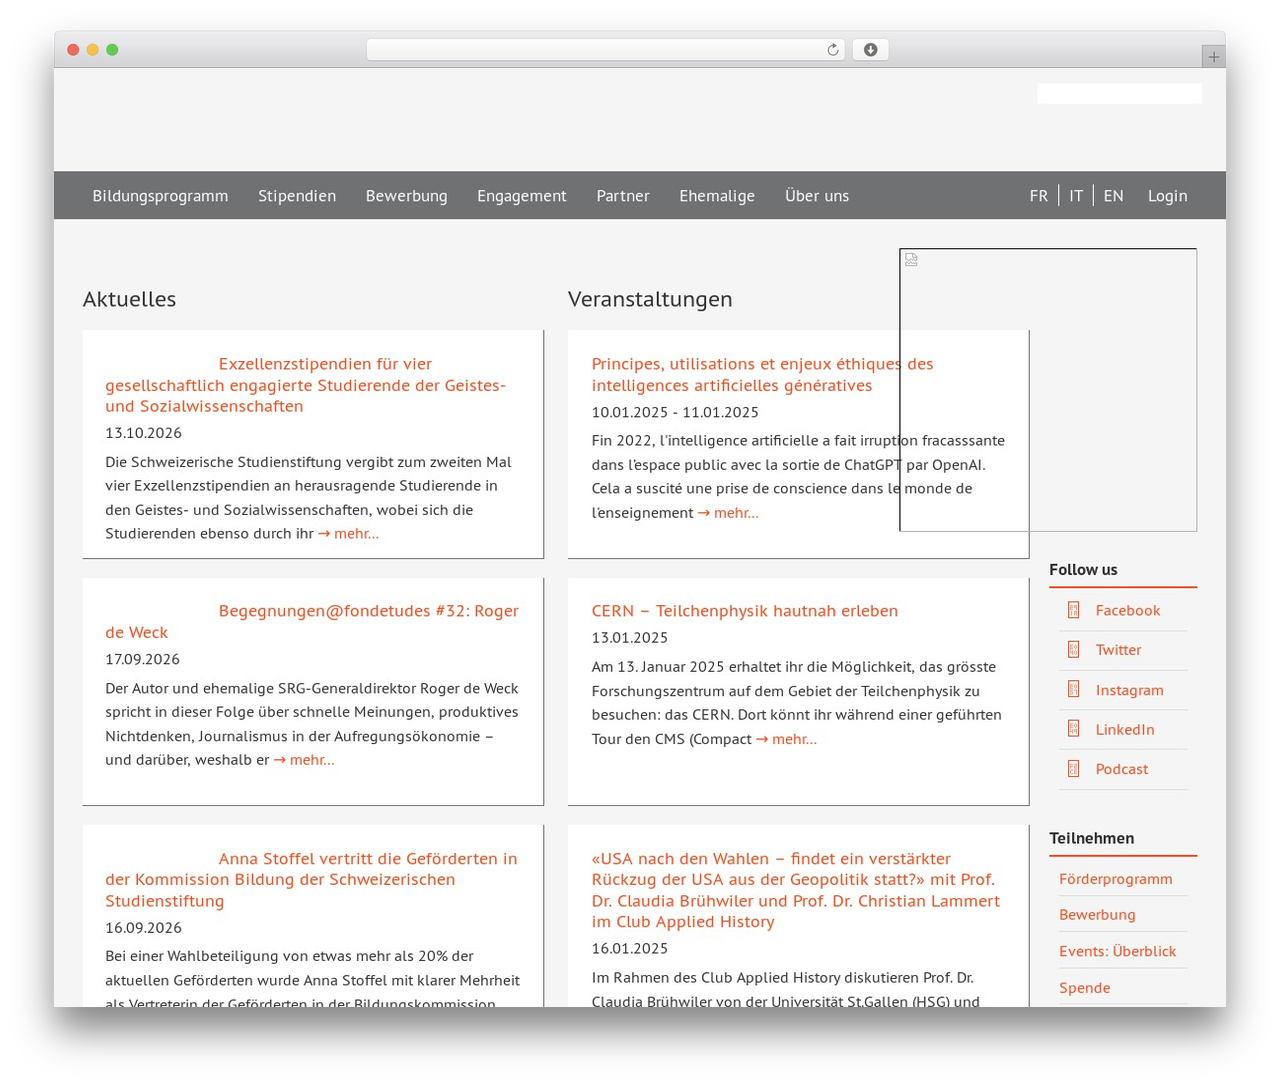Open the Stipendien menu item
This screenshot has width=1280, height=1084.
[x=297, y=196]
